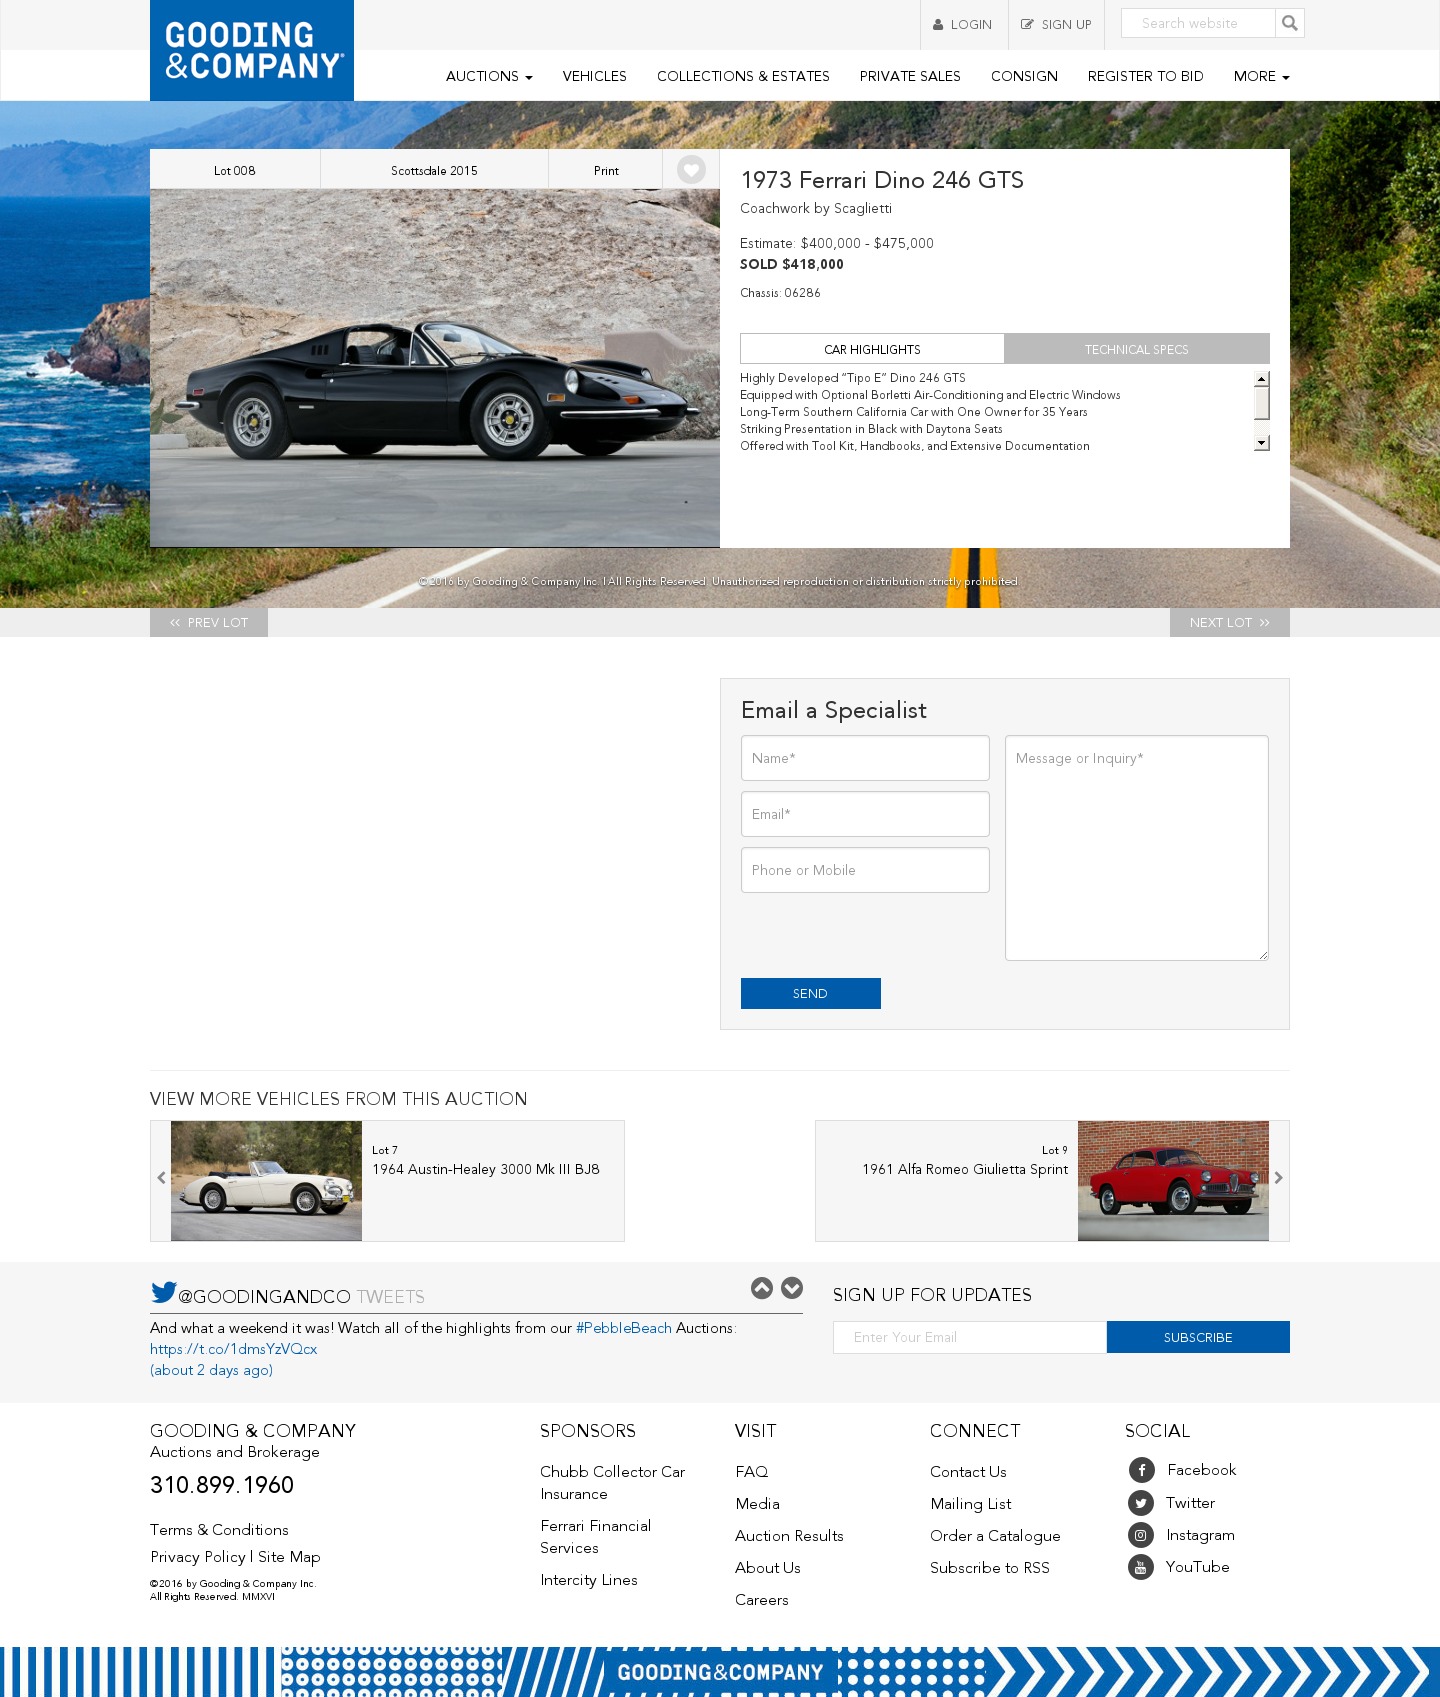Viewport: 1440px width, 1697px height.
Task: Go to next lot
Action: 1230,622
